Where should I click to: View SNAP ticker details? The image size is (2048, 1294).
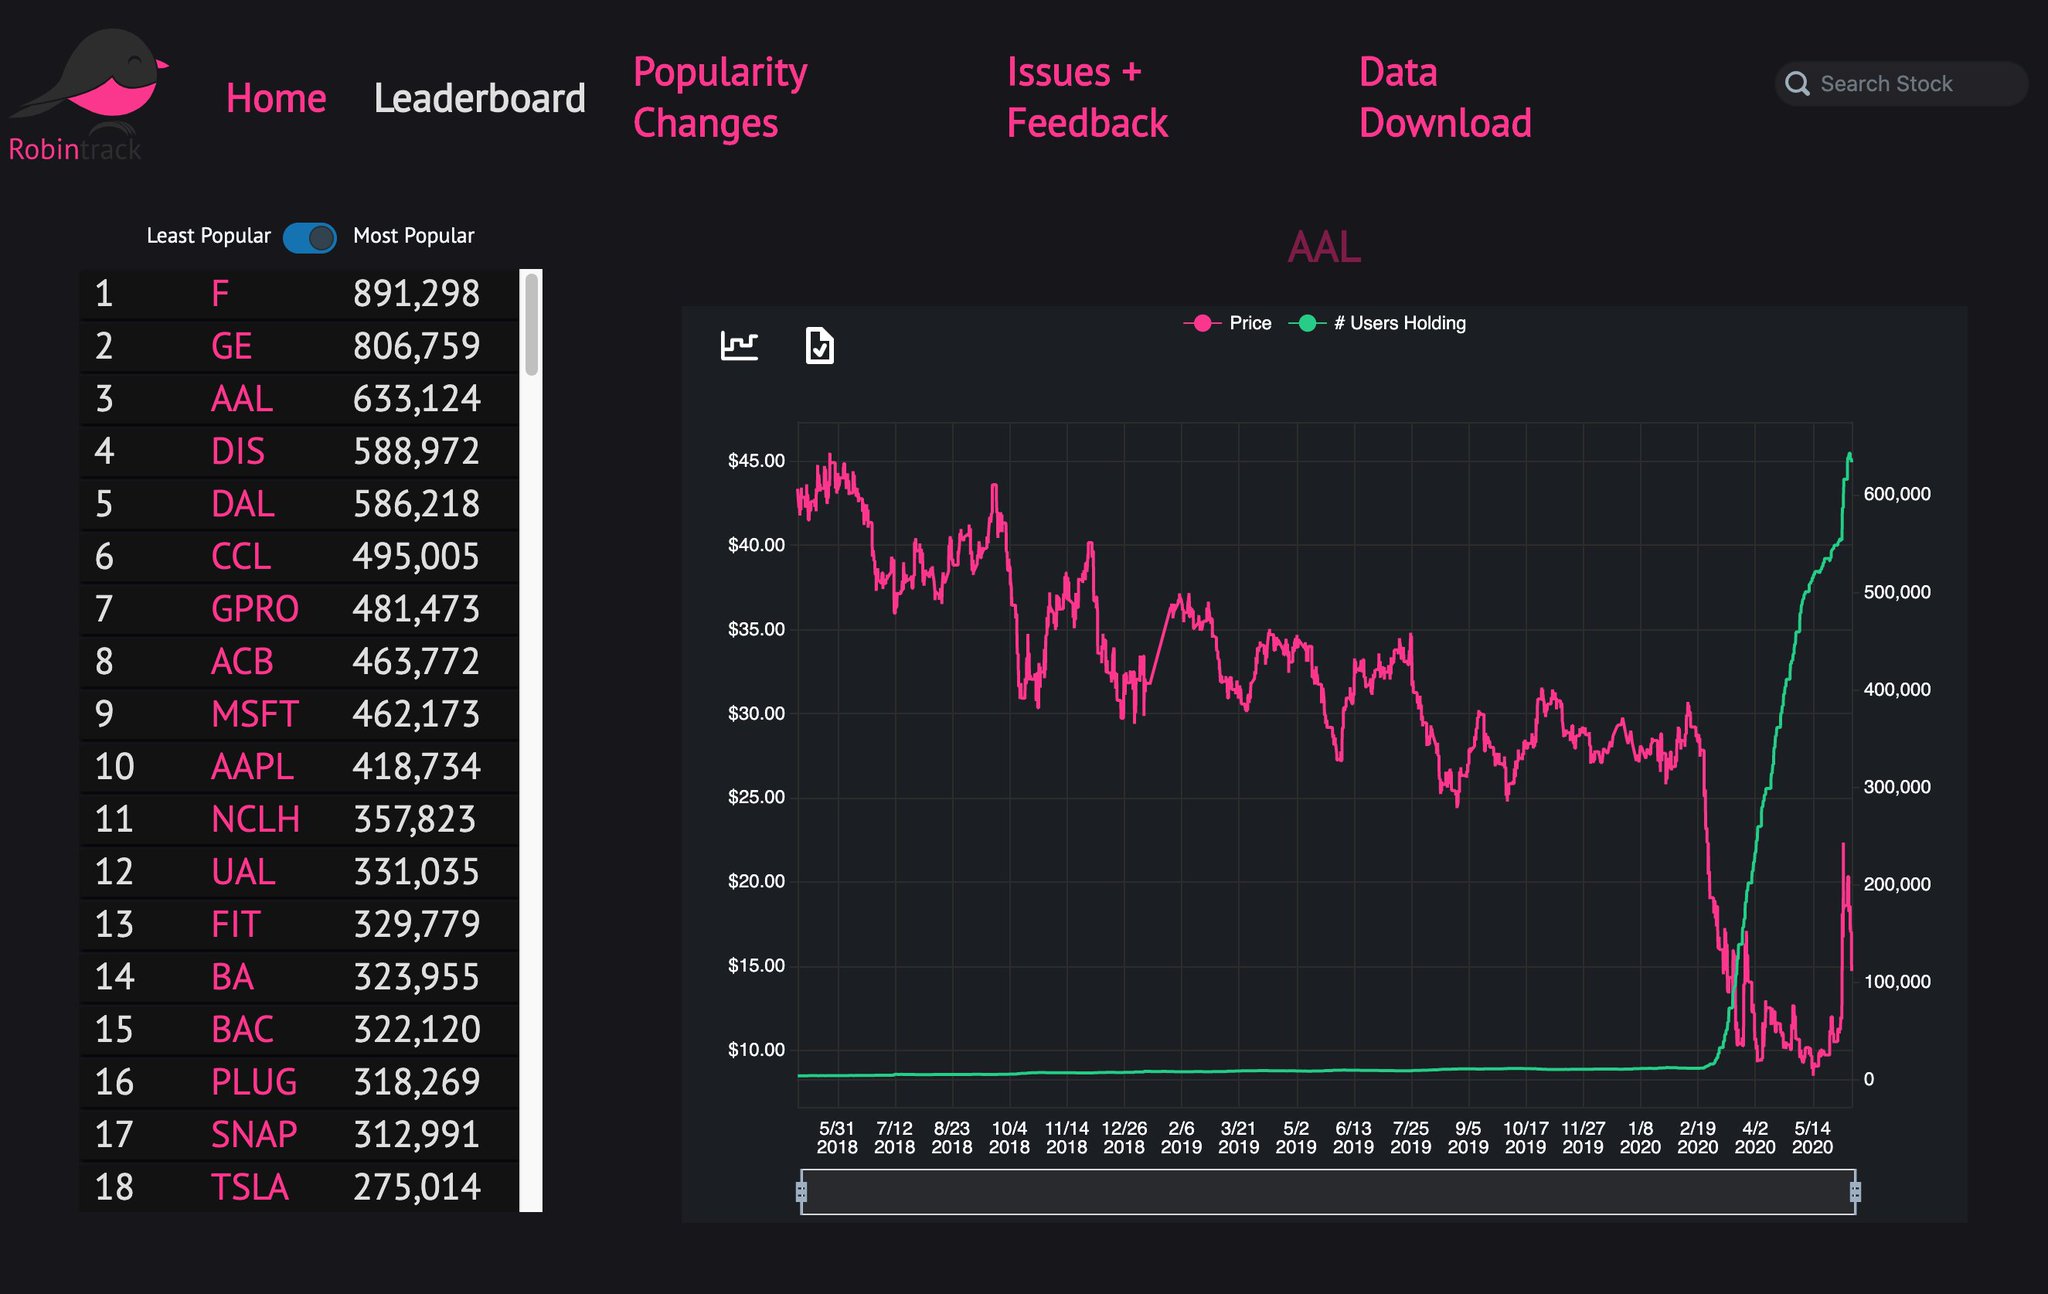tap(254, 1134)
